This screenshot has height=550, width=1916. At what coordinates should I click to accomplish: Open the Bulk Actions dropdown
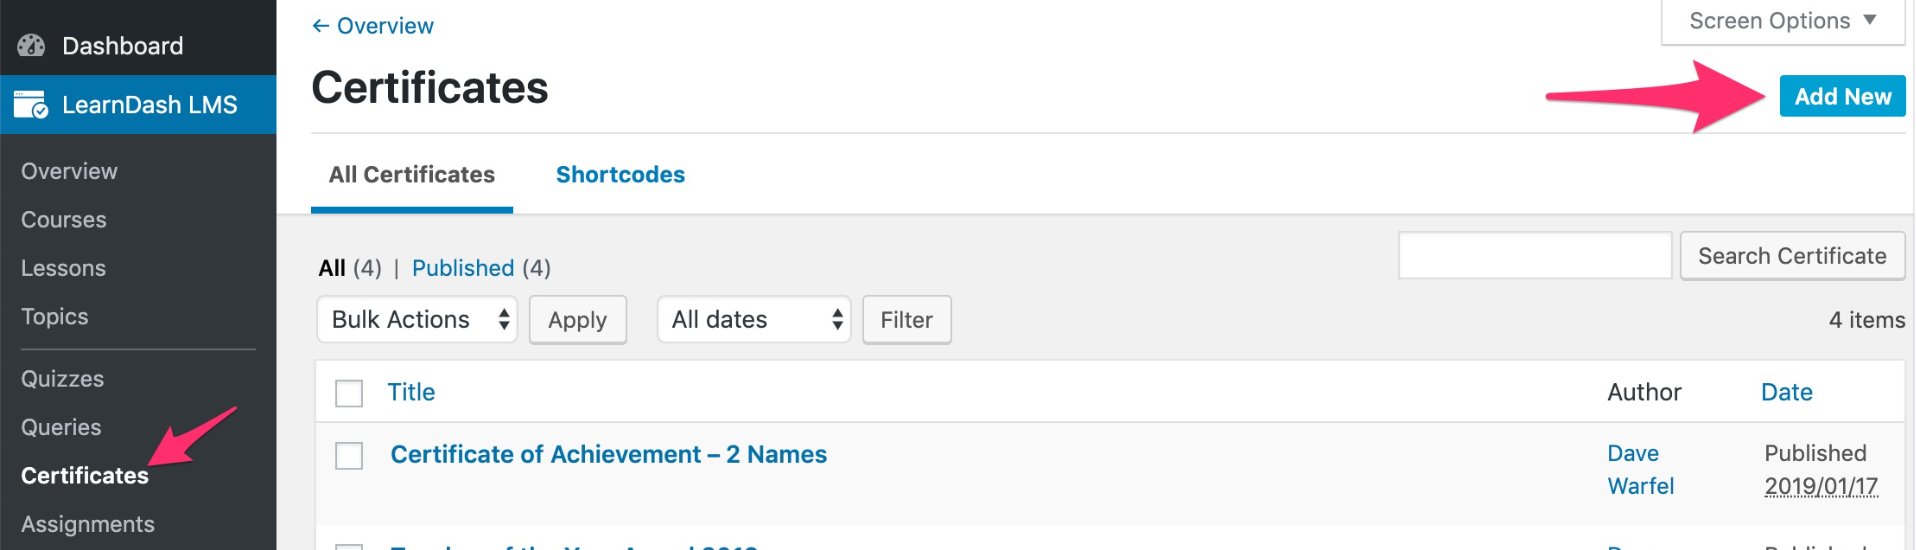click(417, 320)
